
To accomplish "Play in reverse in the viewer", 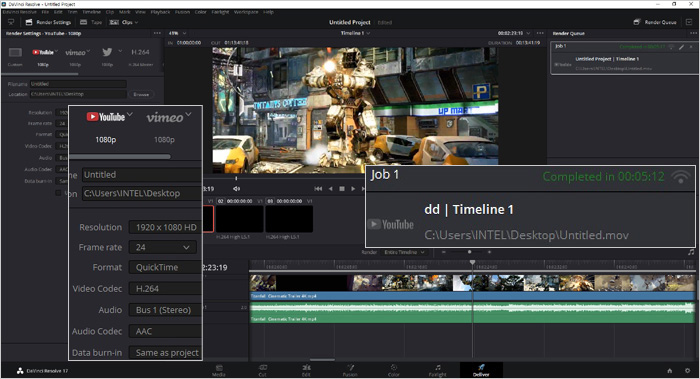I will 330,189.
